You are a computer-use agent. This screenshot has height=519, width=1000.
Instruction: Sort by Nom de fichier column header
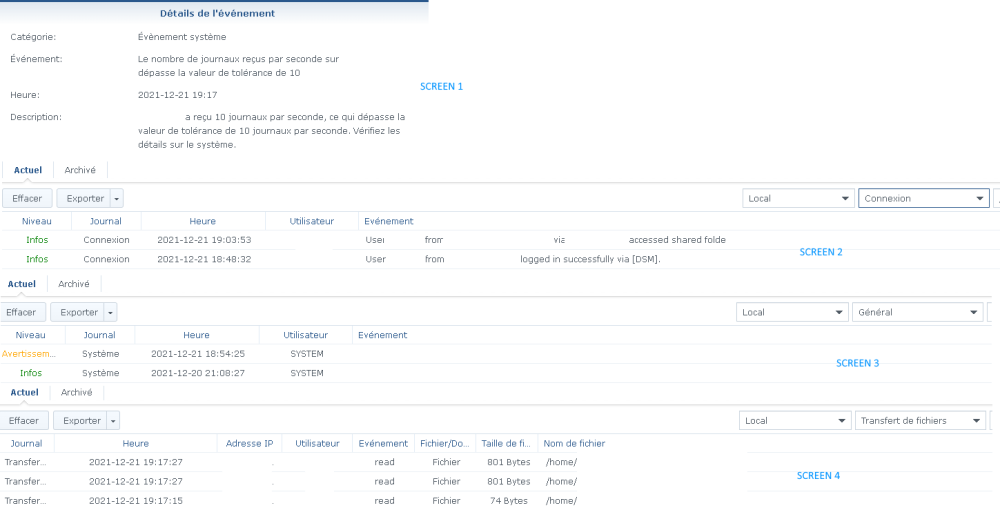[574, 444]
